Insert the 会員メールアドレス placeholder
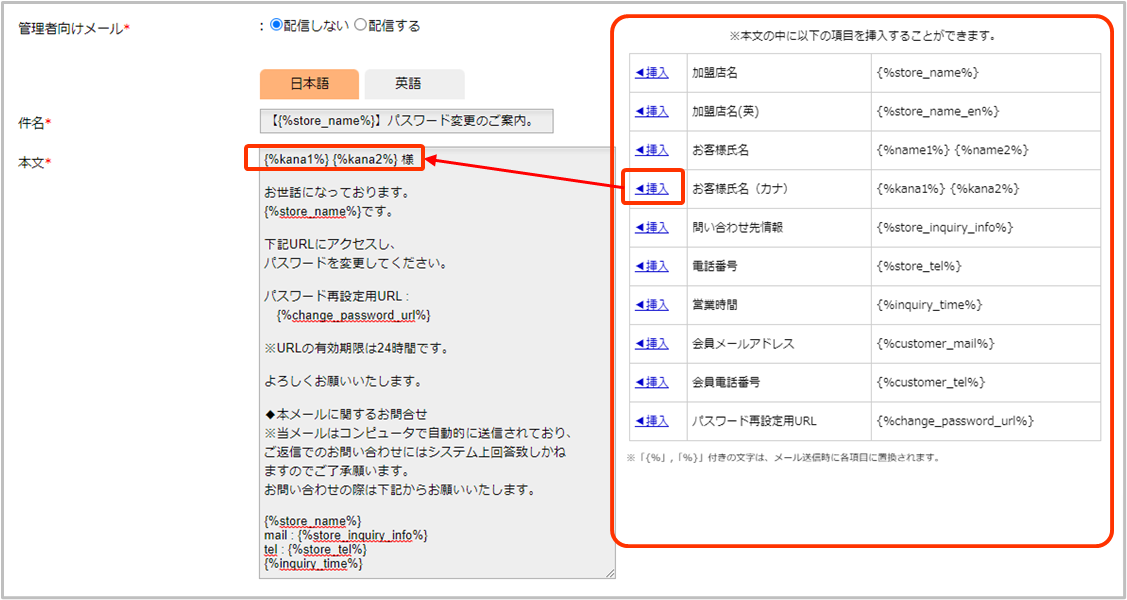1127x600 pixels. pyautogui.click(x=652, y=343)
